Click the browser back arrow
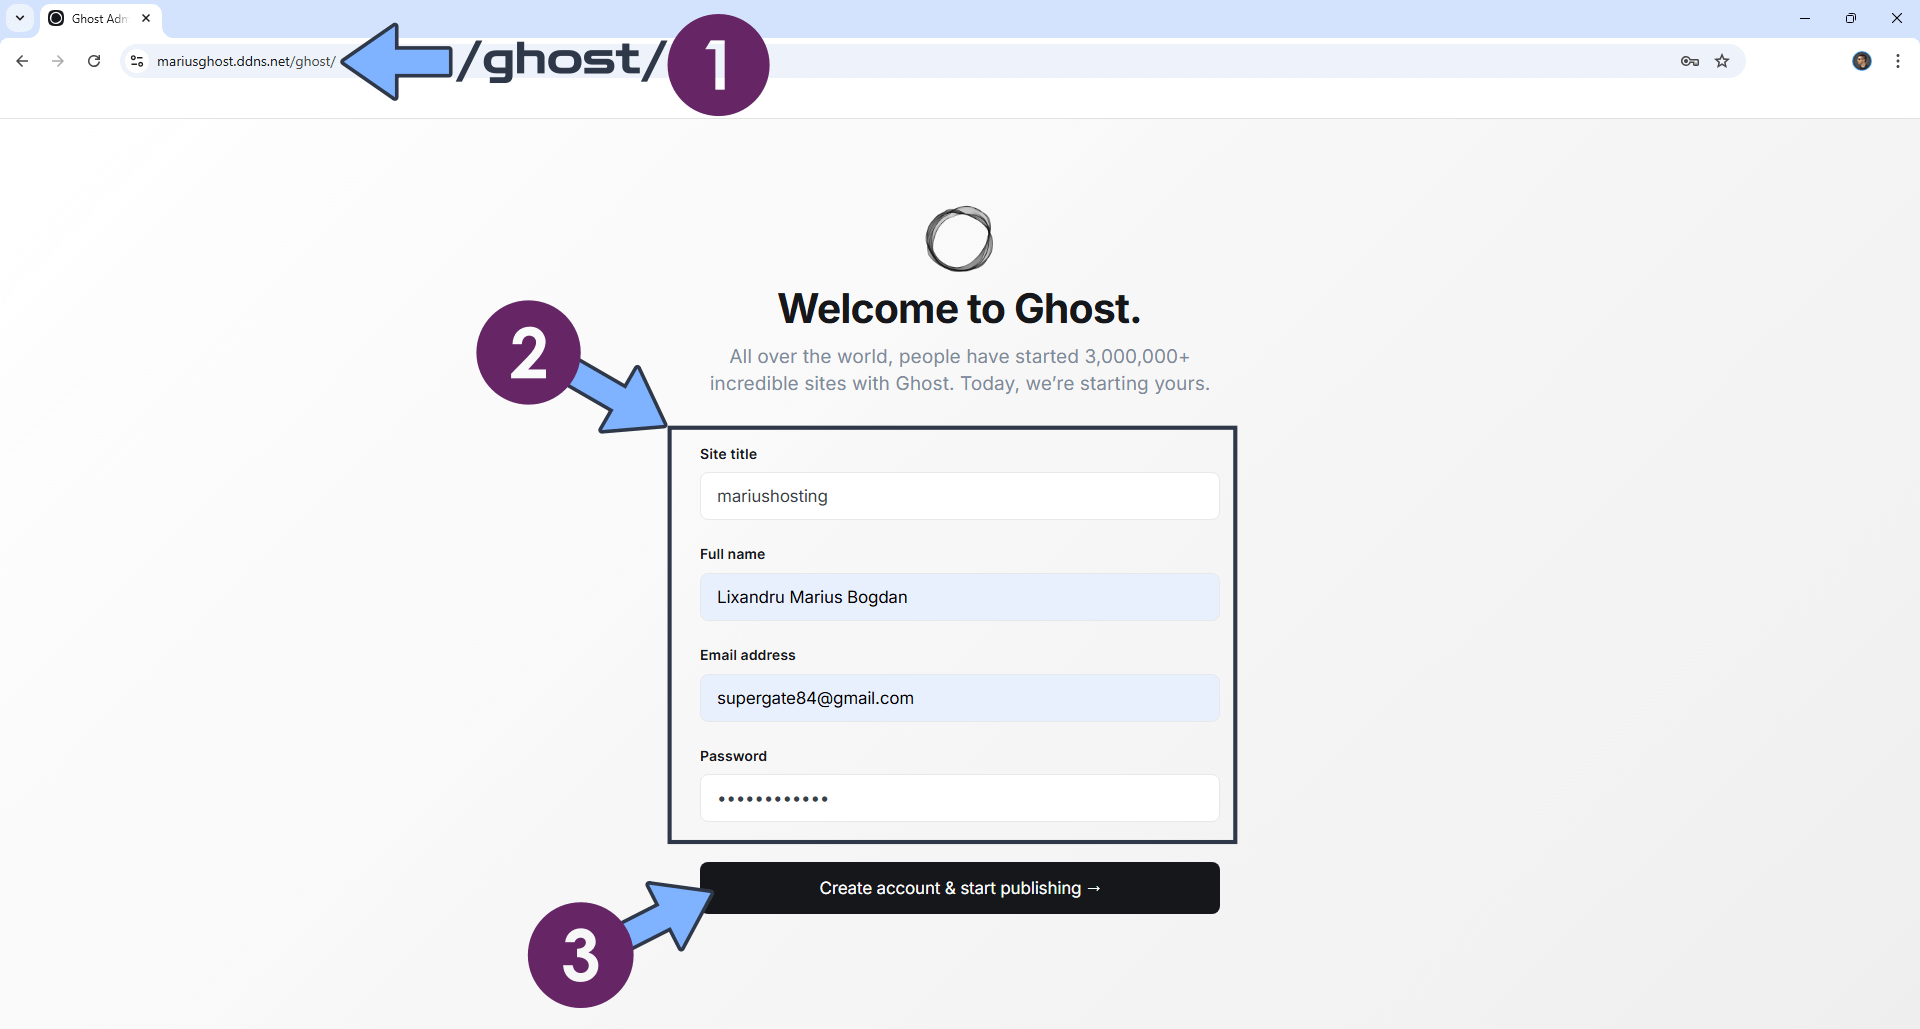The height and width of the screenshot is (1029, 1920). coord(22,61)
